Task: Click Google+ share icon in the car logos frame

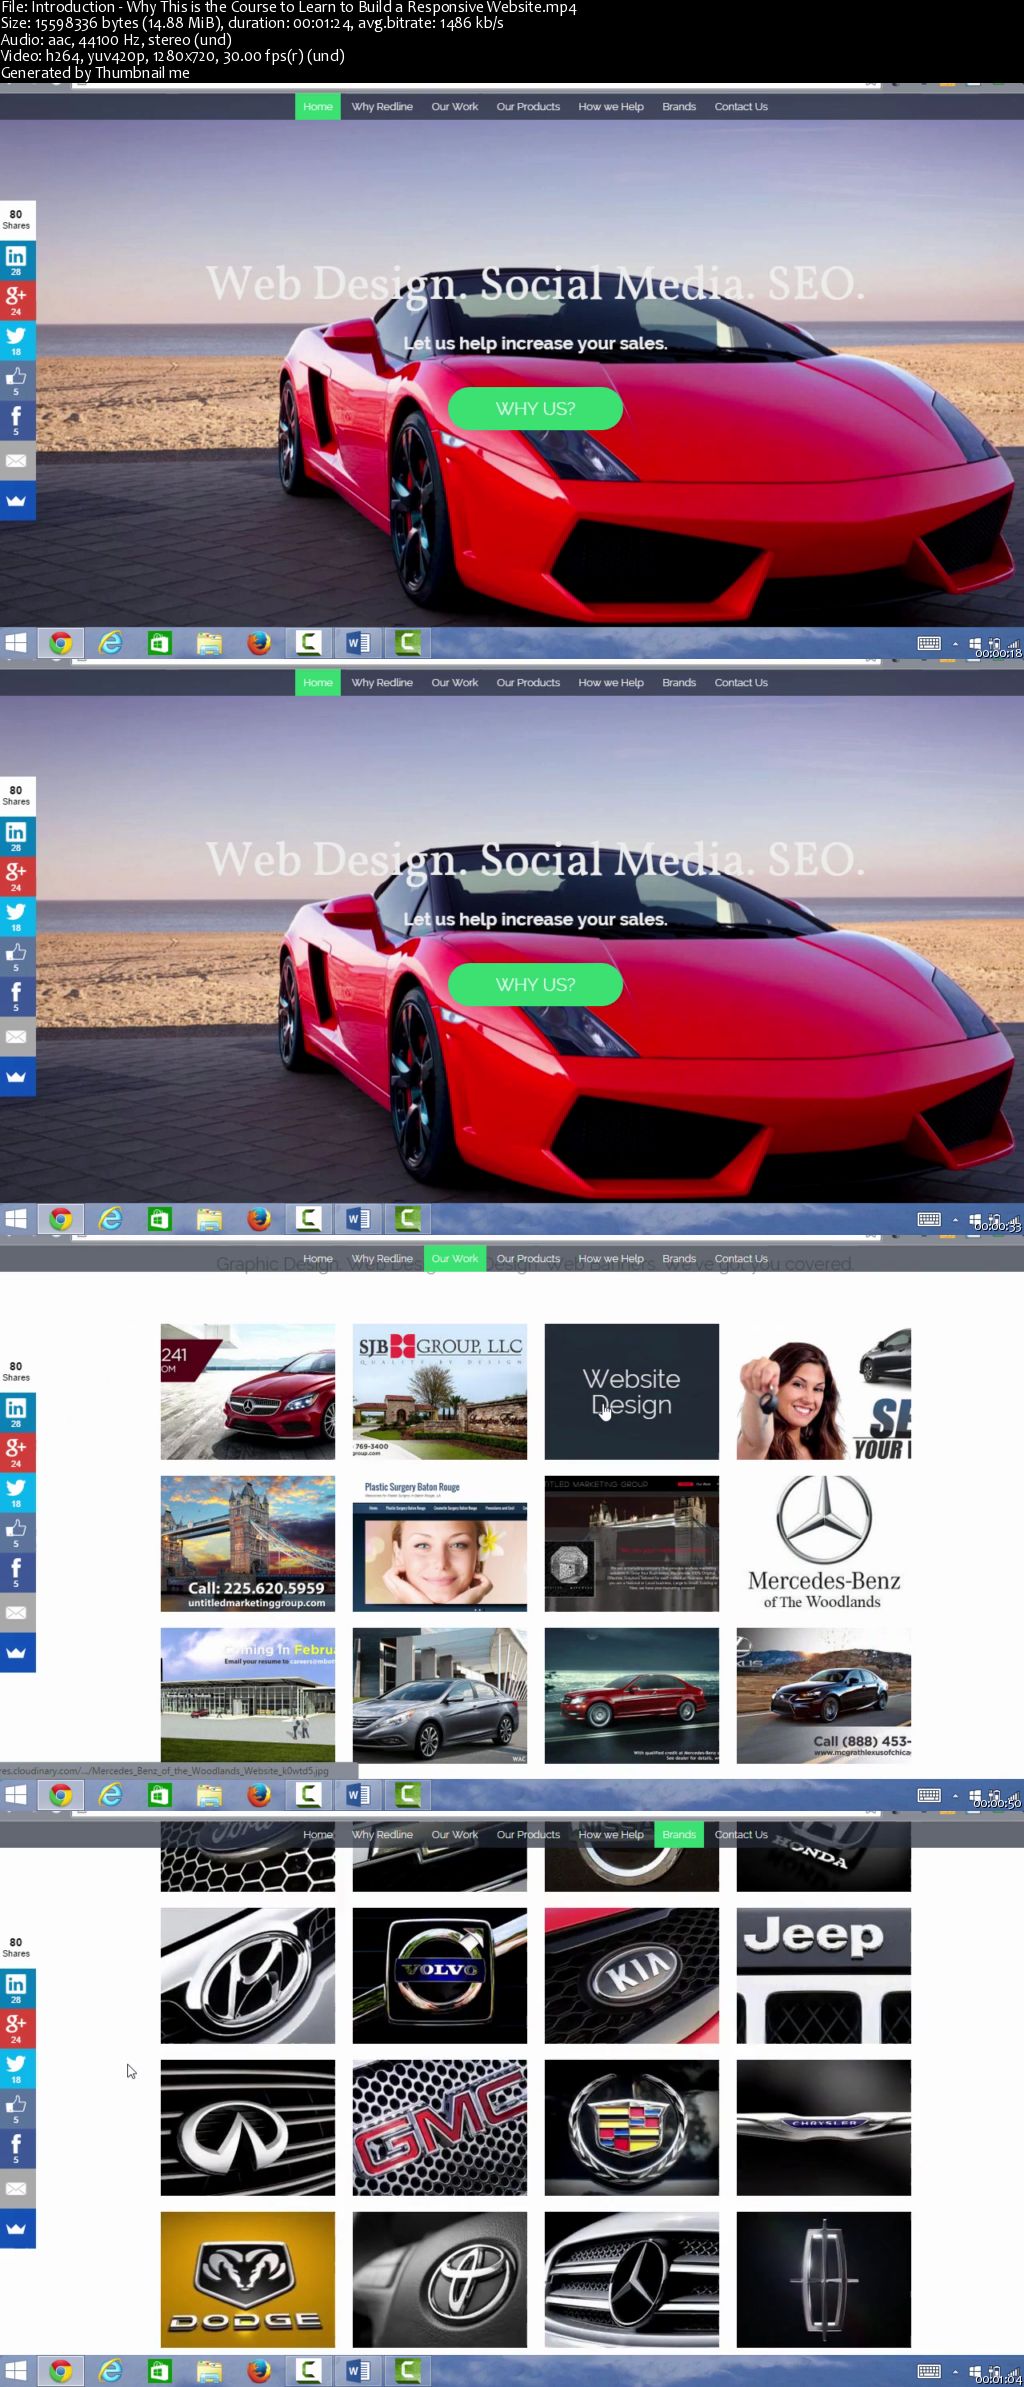Action: pos(17,2028)
